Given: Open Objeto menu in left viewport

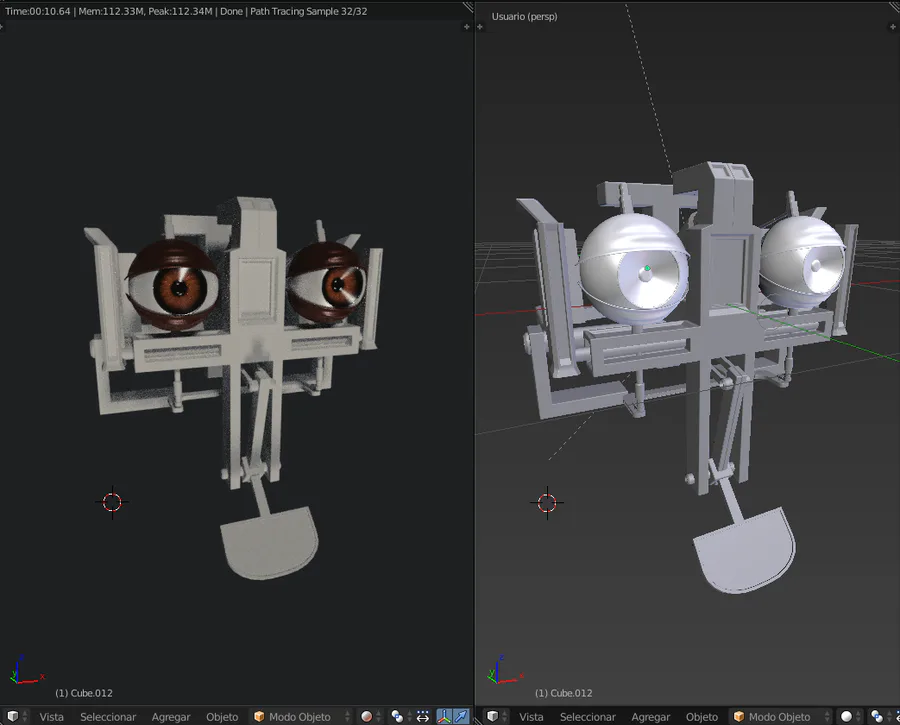Looking at the screenshot, I should click(x=222, y=717).
